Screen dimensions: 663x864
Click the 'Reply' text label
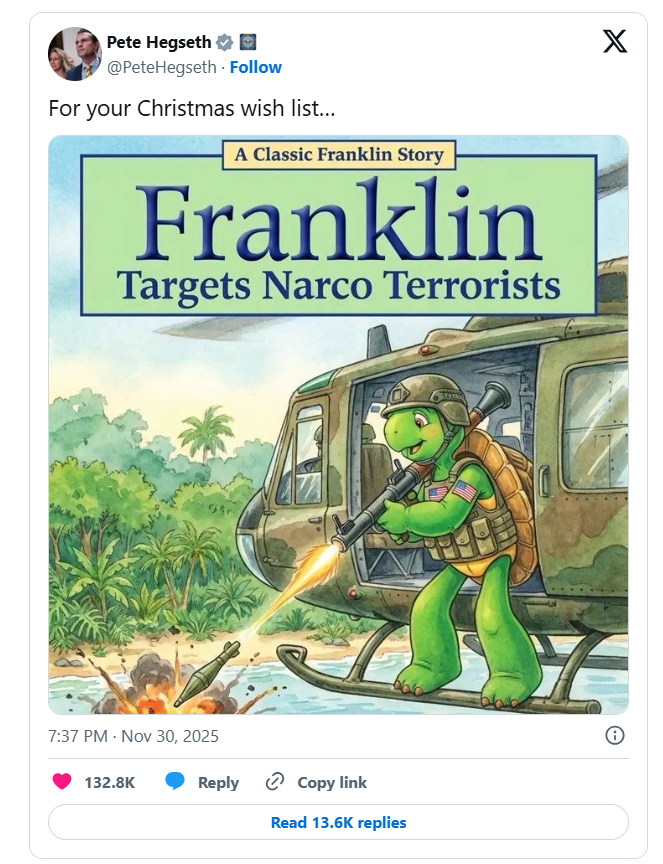(218, 783)
